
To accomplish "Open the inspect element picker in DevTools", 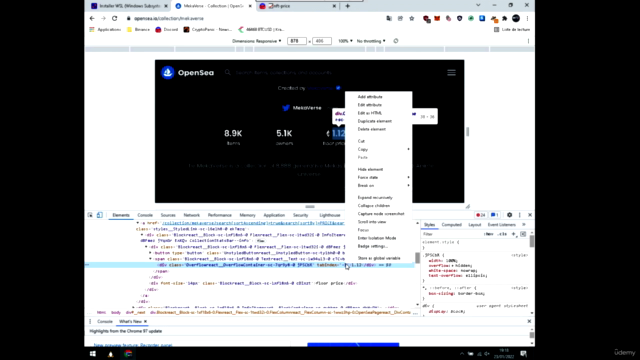I will [90, 215].
